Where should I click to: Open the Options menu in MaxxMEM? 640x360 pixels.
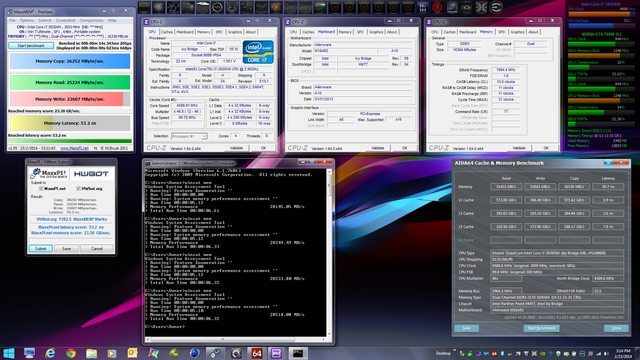click(x=27, y=20)
